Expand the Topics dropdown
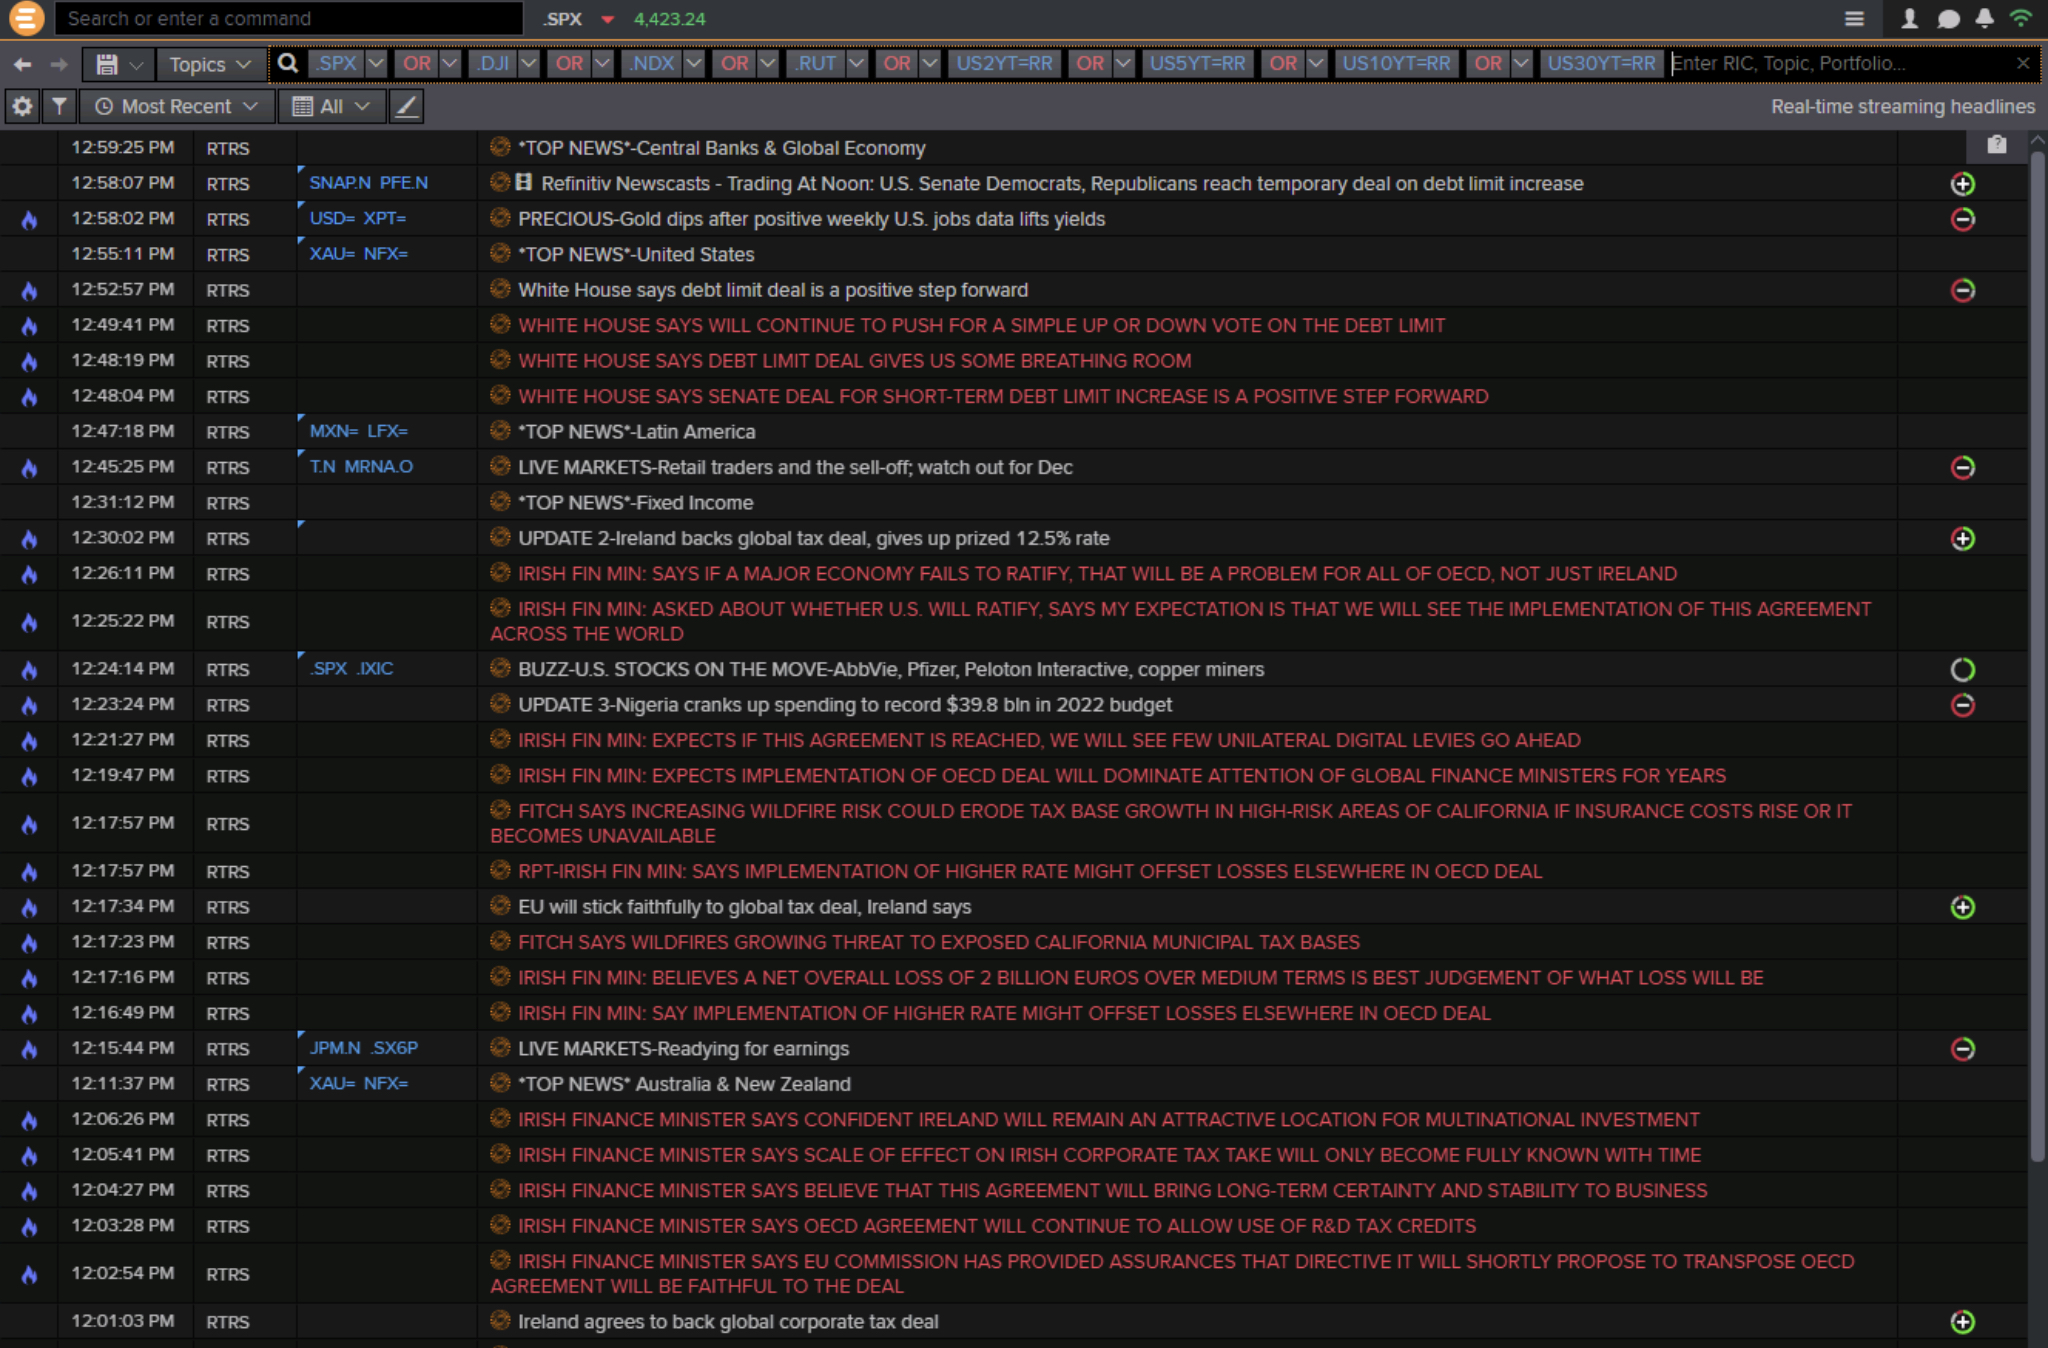Image resolution: width=2048 pixels, height=1348 pixels. pos(210,64)
